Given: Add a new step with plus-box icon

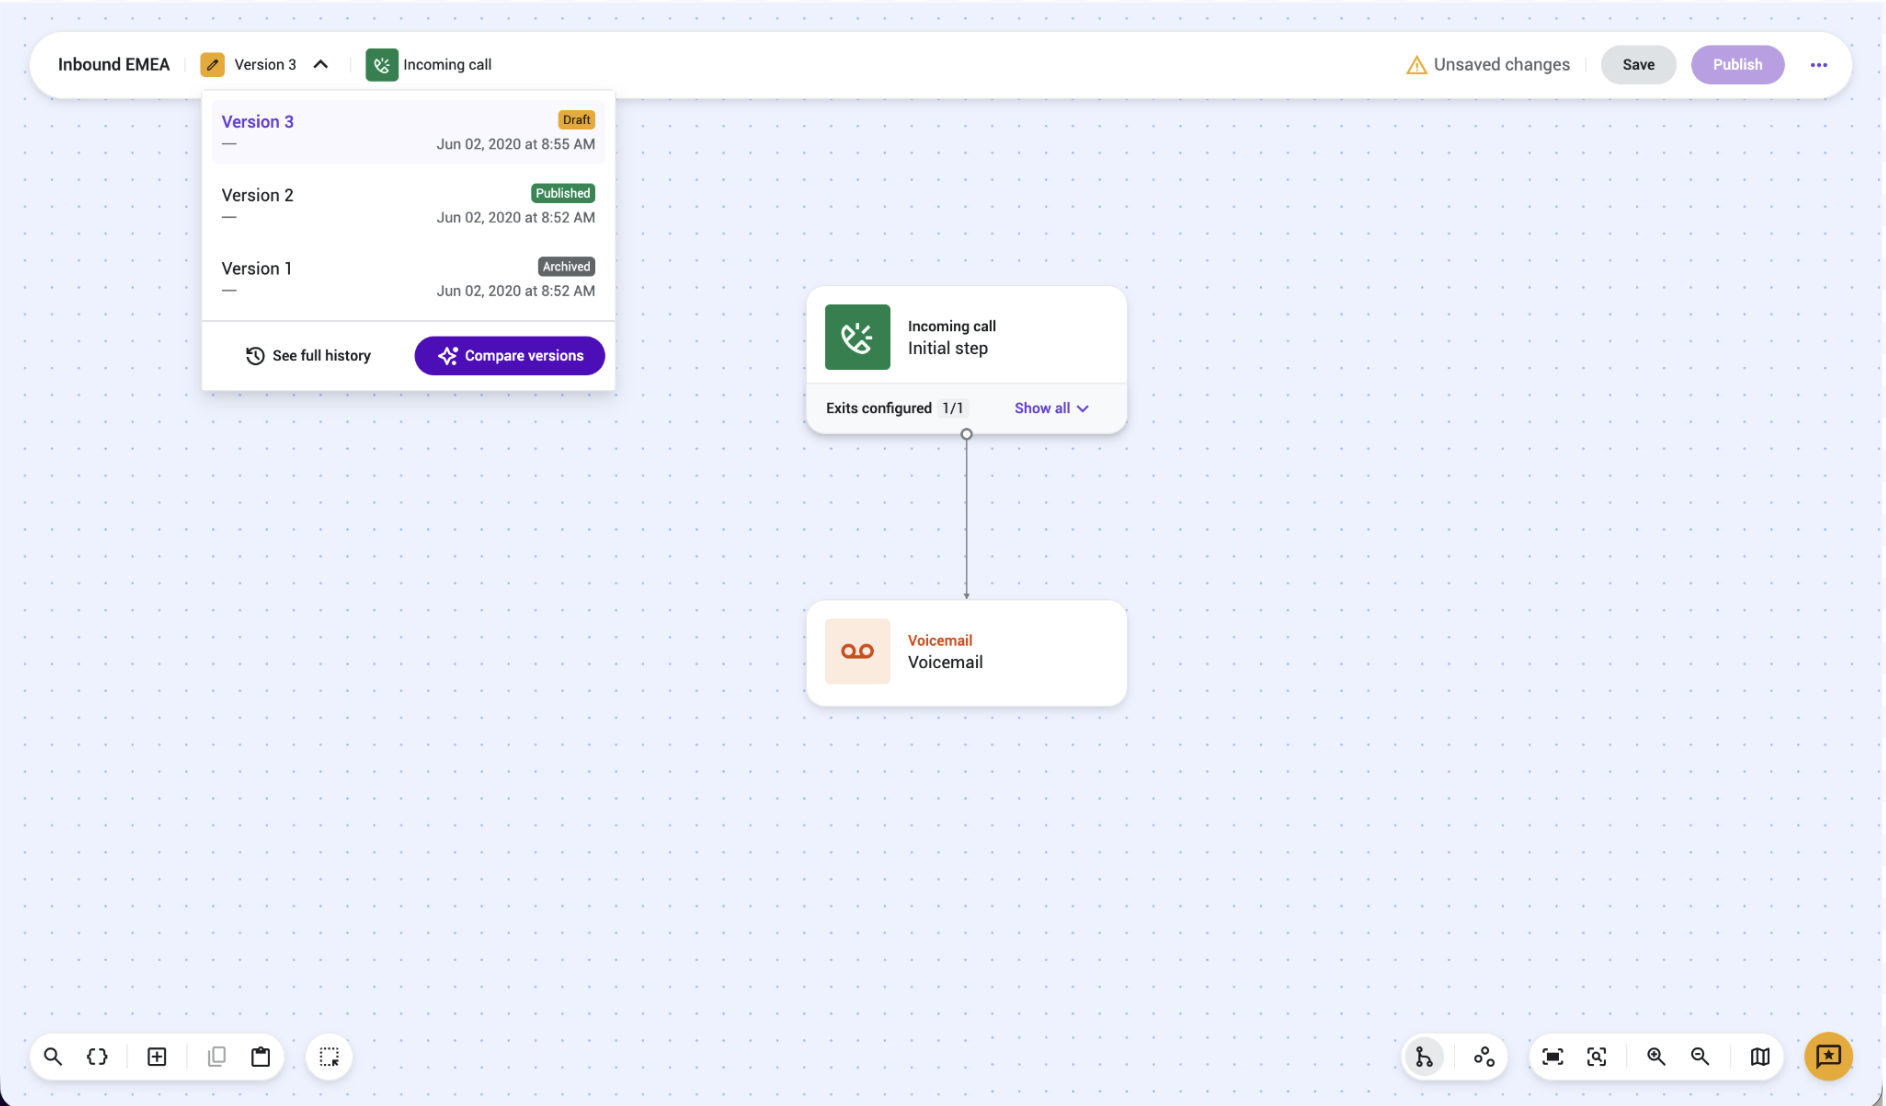Looking at the screenshot, I should tap(157, 1056).
